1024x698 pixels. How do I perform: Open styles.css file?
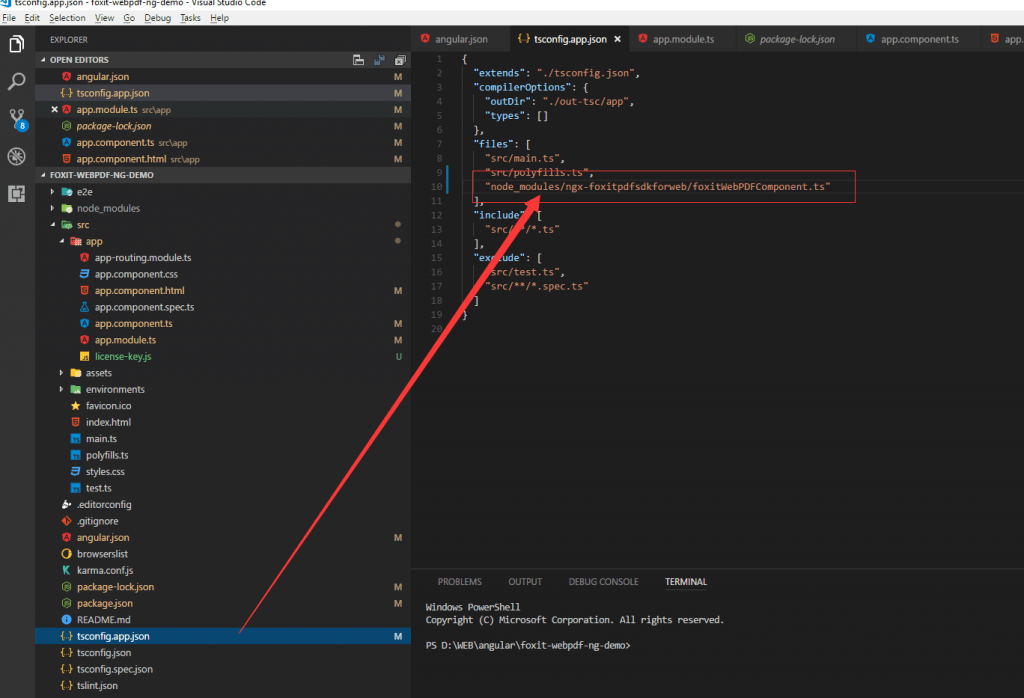coord(223,471)
